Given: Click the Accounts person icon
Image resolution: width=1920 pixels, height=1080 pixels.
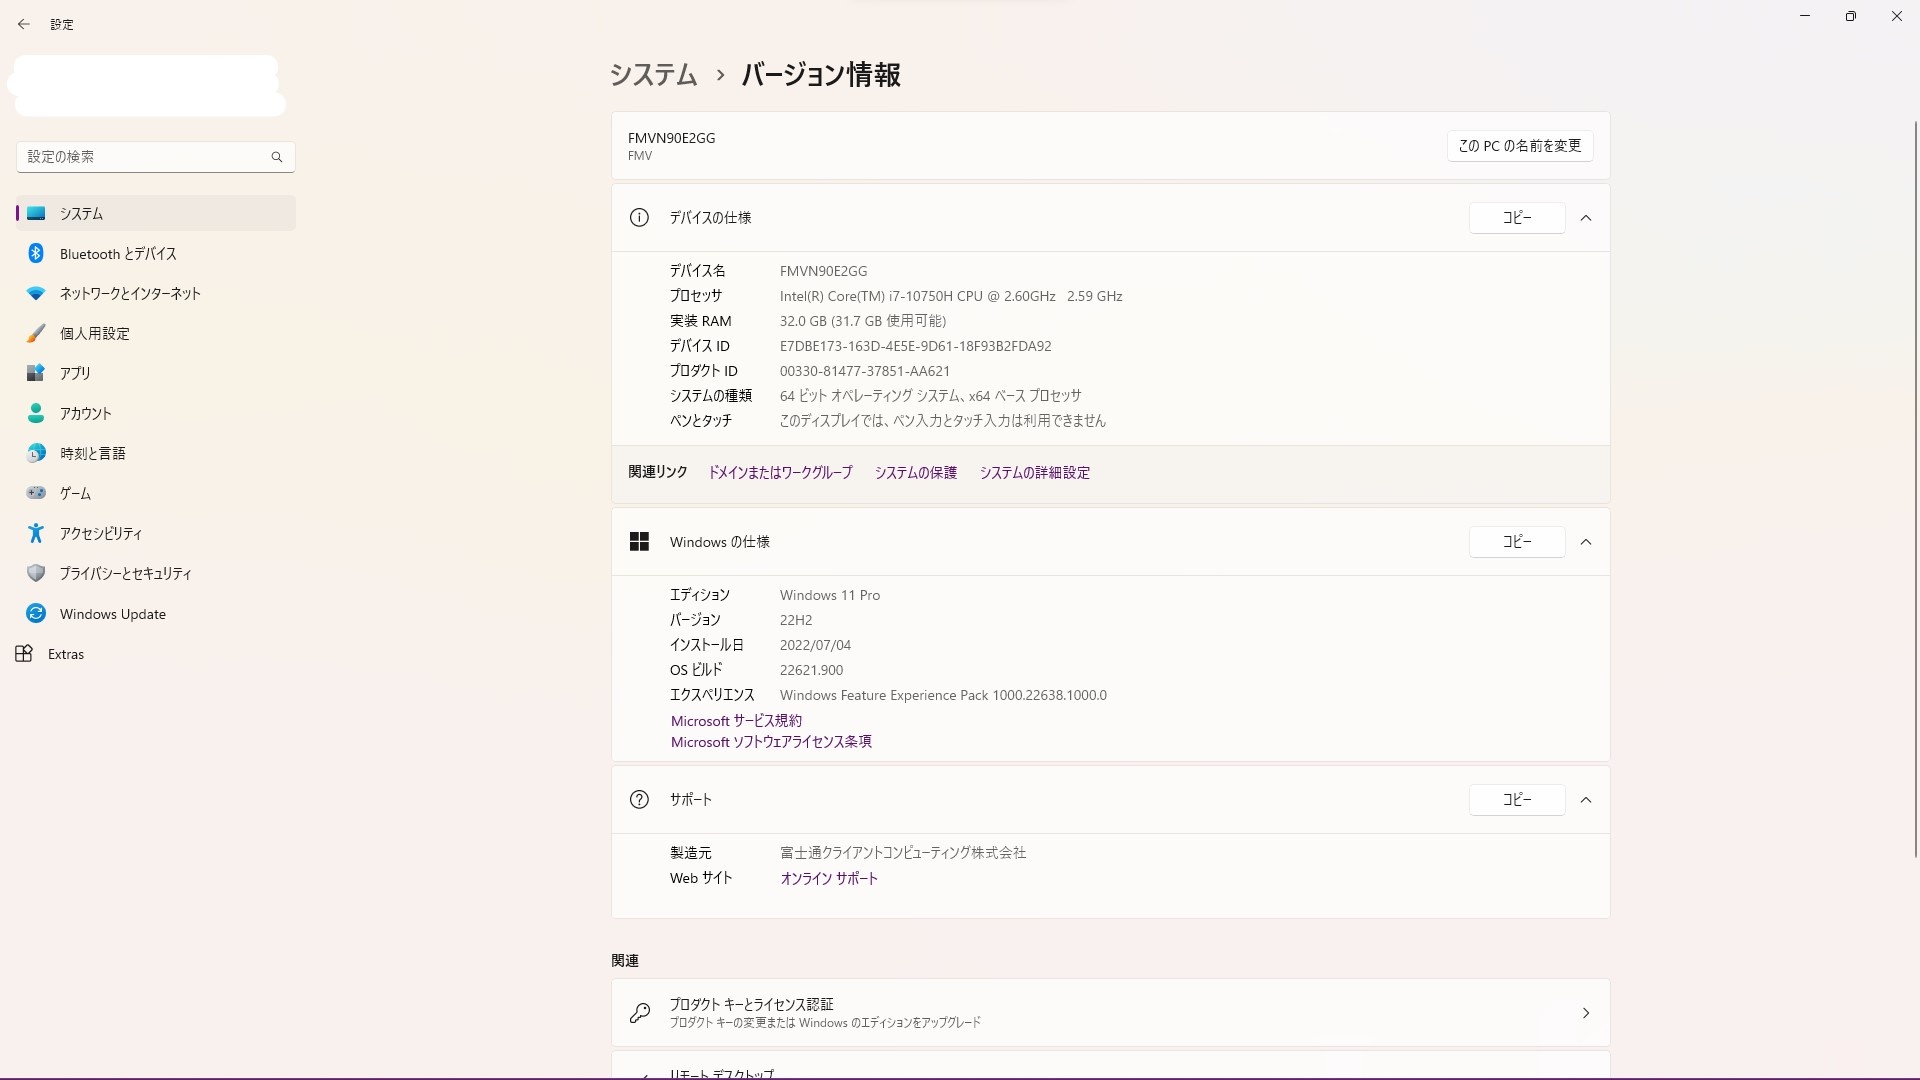Looking at the screenshot, I should click(x=36, y=413).
